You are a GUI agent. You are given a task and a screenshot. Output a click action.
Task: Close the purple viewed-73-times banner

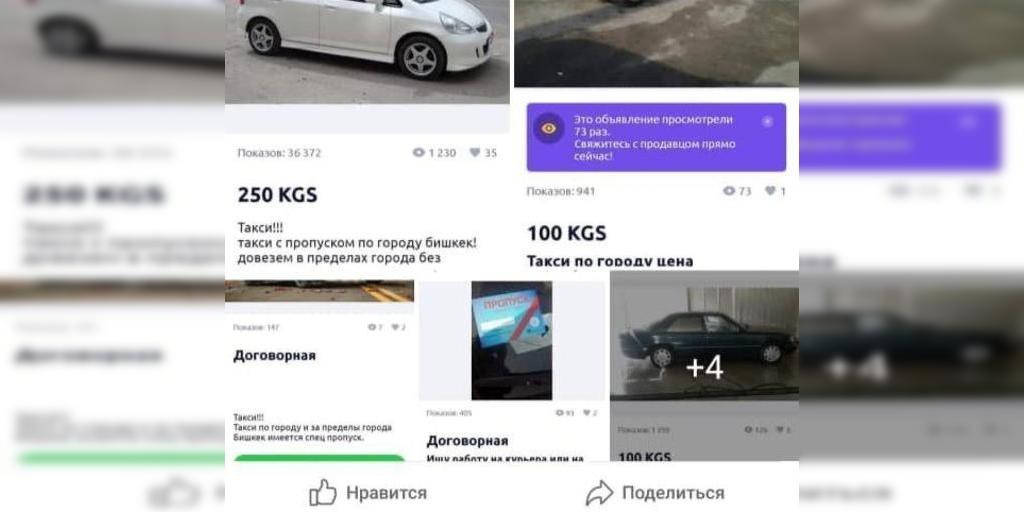click(x=767, y=121)
